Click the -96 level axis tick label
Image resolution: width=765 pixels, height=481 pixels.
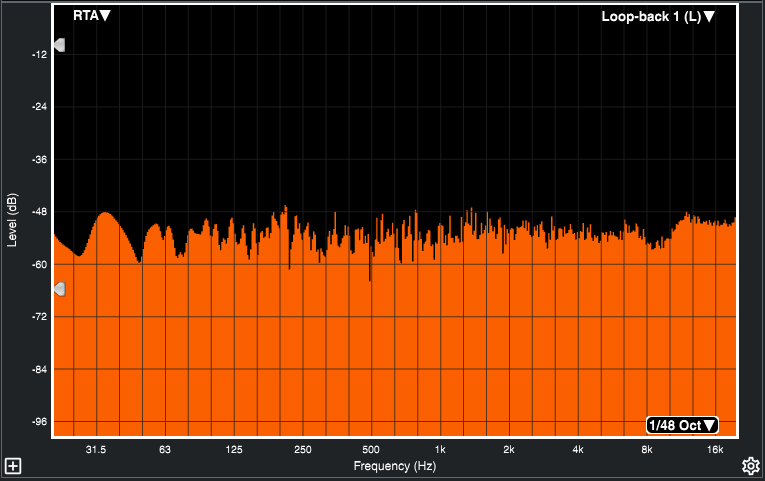pos(39,422)
